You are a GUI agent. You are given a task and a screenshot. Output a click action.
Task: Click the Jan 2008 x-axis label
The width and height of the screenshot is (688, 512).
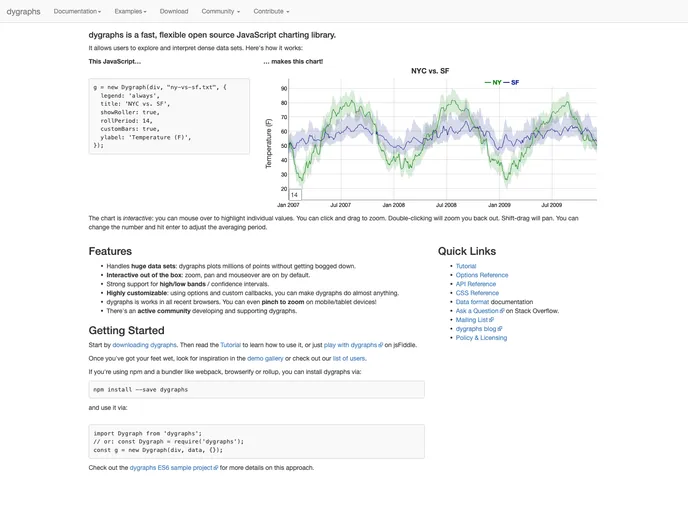click(x=394, y=205)
